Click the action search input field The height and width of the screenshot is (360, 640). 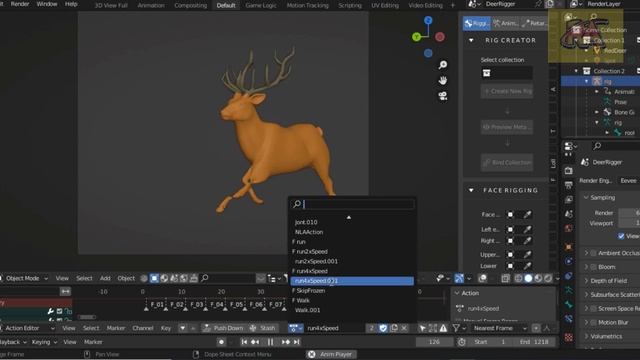coord(352,204)
